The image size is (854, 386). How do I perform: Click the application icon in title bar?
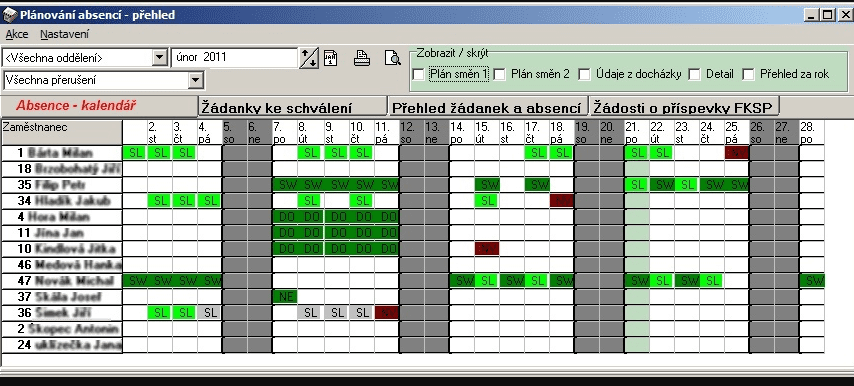pyautogui.click(x=10, y=15)
